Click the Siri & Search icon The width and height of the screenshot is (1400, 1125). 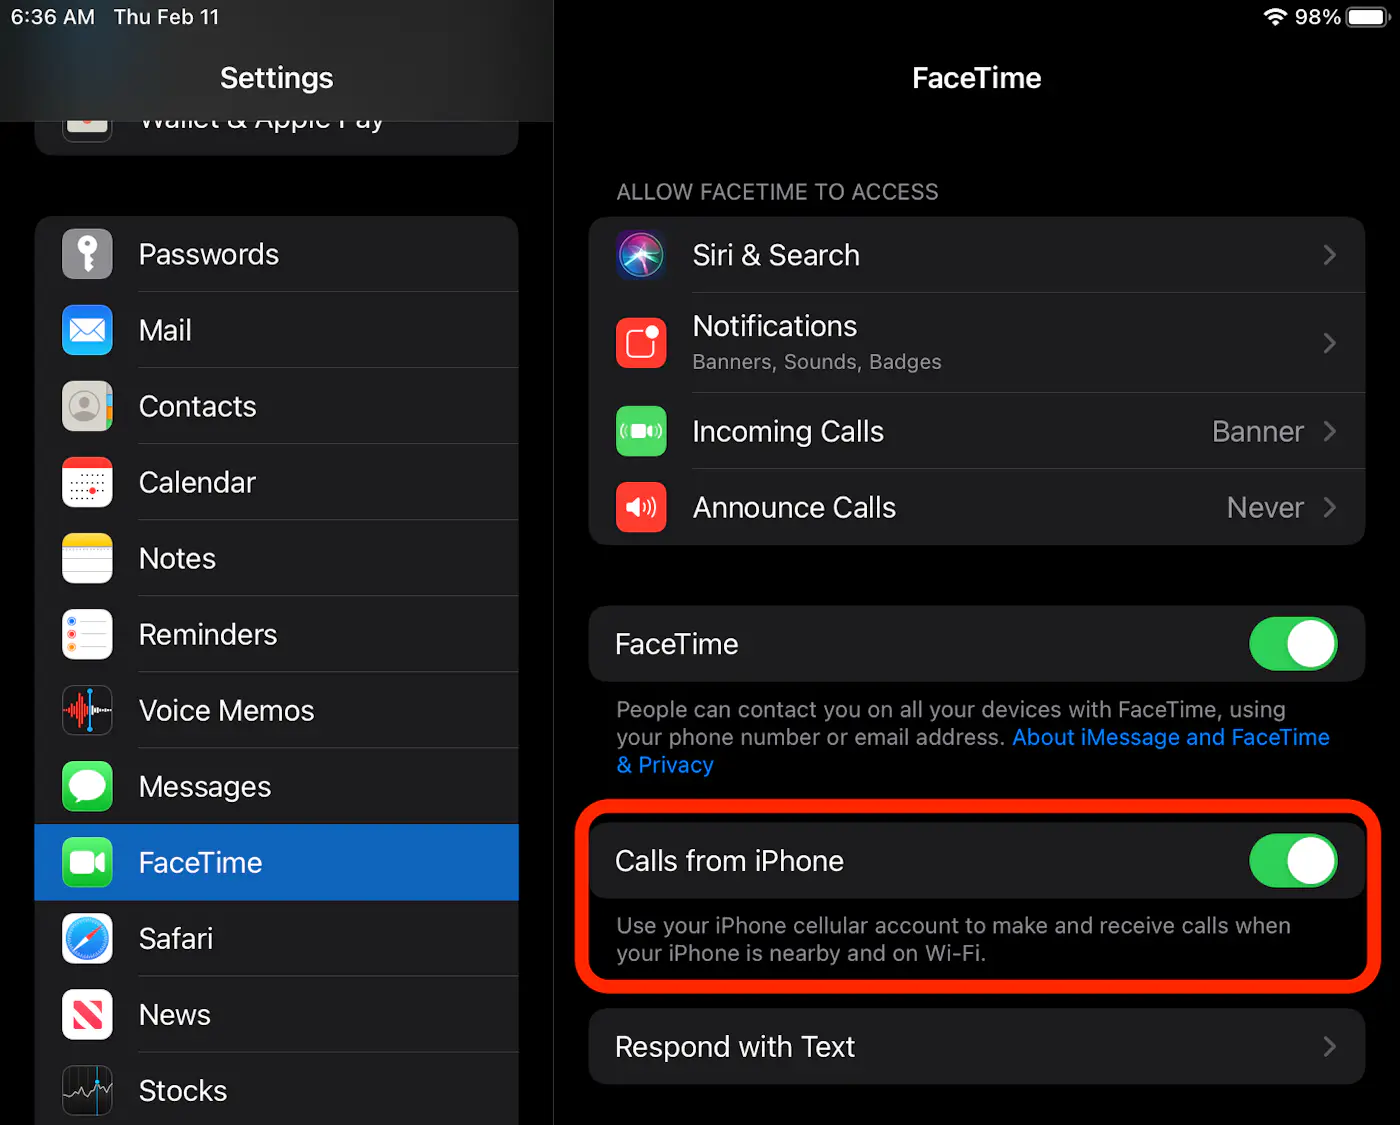click(x=641, y=255)
